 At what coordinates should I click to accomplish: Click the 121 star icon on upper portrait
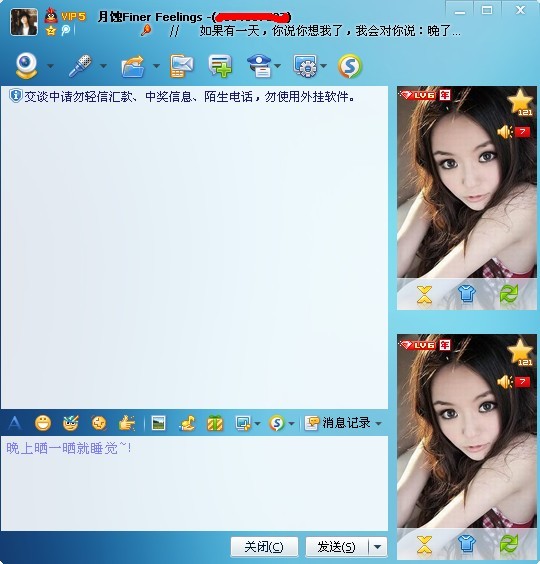tap(520, 103)
